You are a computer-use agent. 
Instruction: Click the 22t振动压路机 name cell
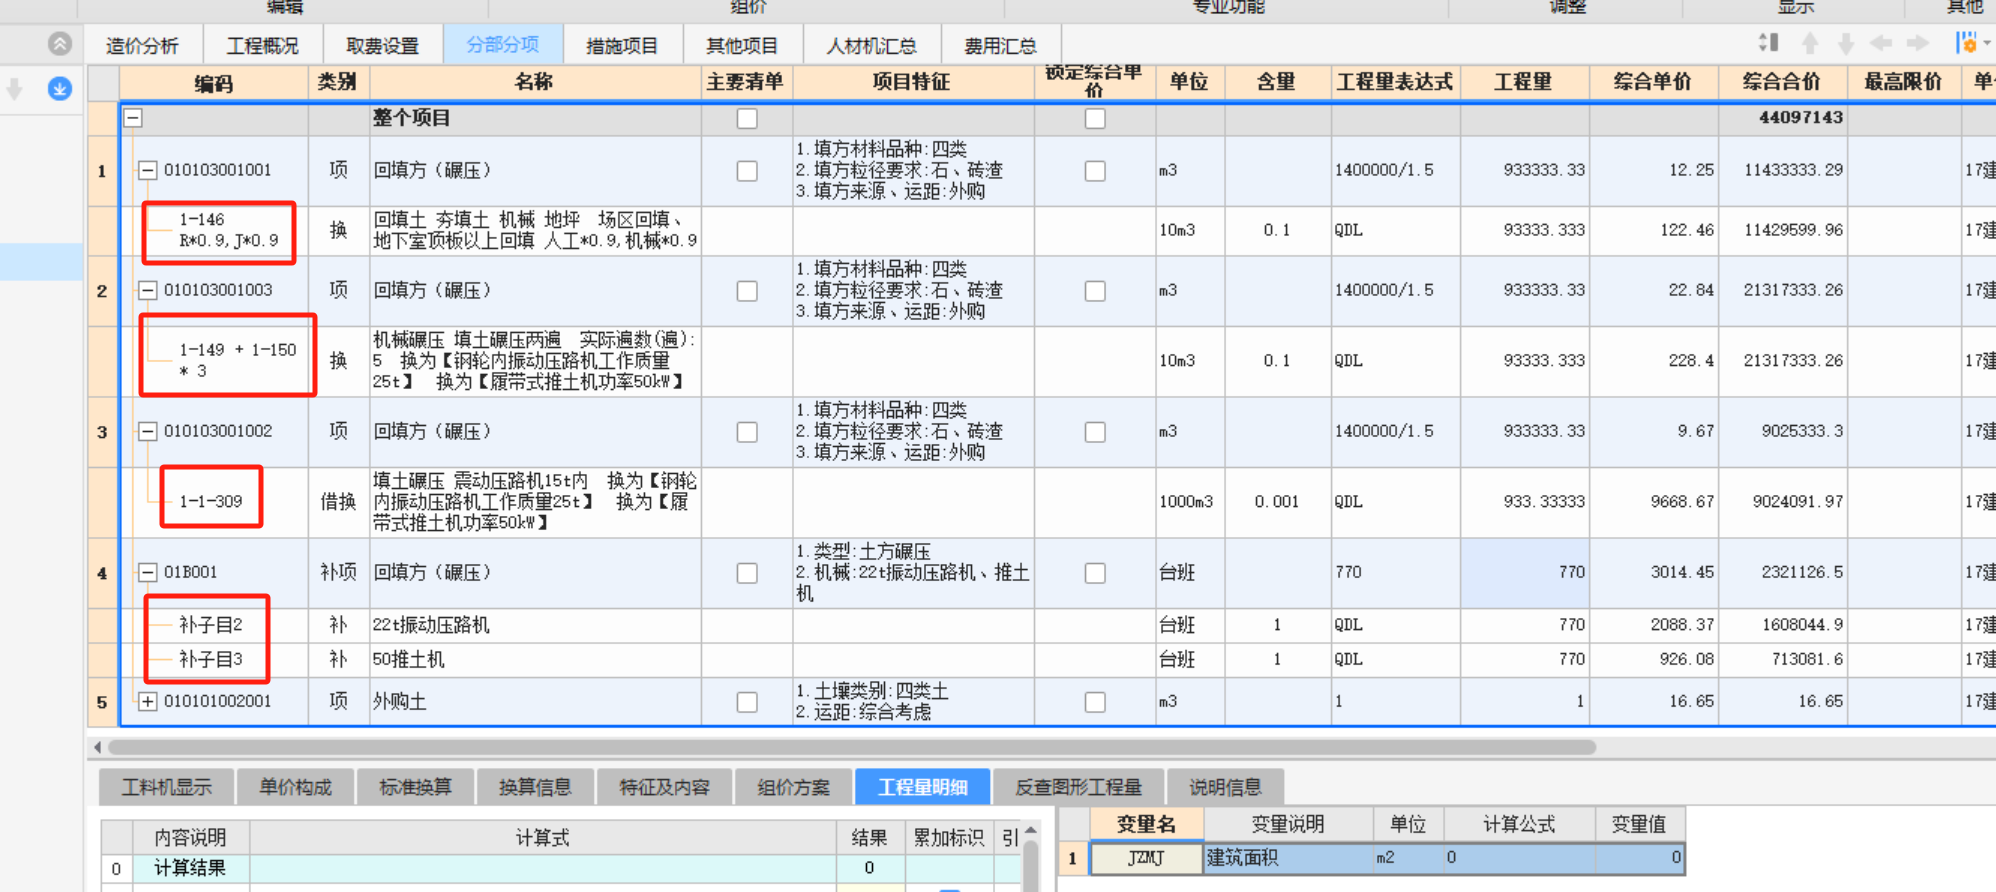pos(535,625)
